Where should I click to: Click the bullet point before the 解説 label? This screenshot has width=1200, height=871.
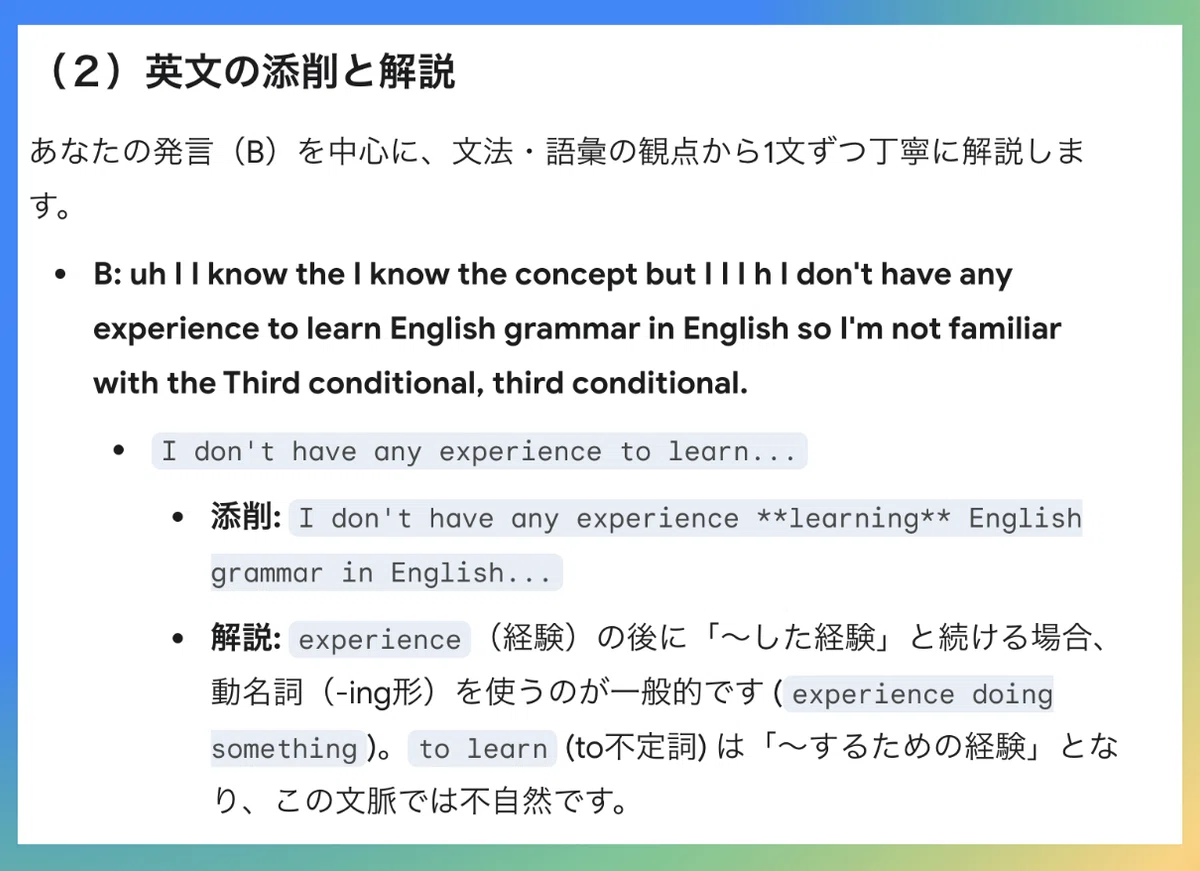(x=179, y=639)
